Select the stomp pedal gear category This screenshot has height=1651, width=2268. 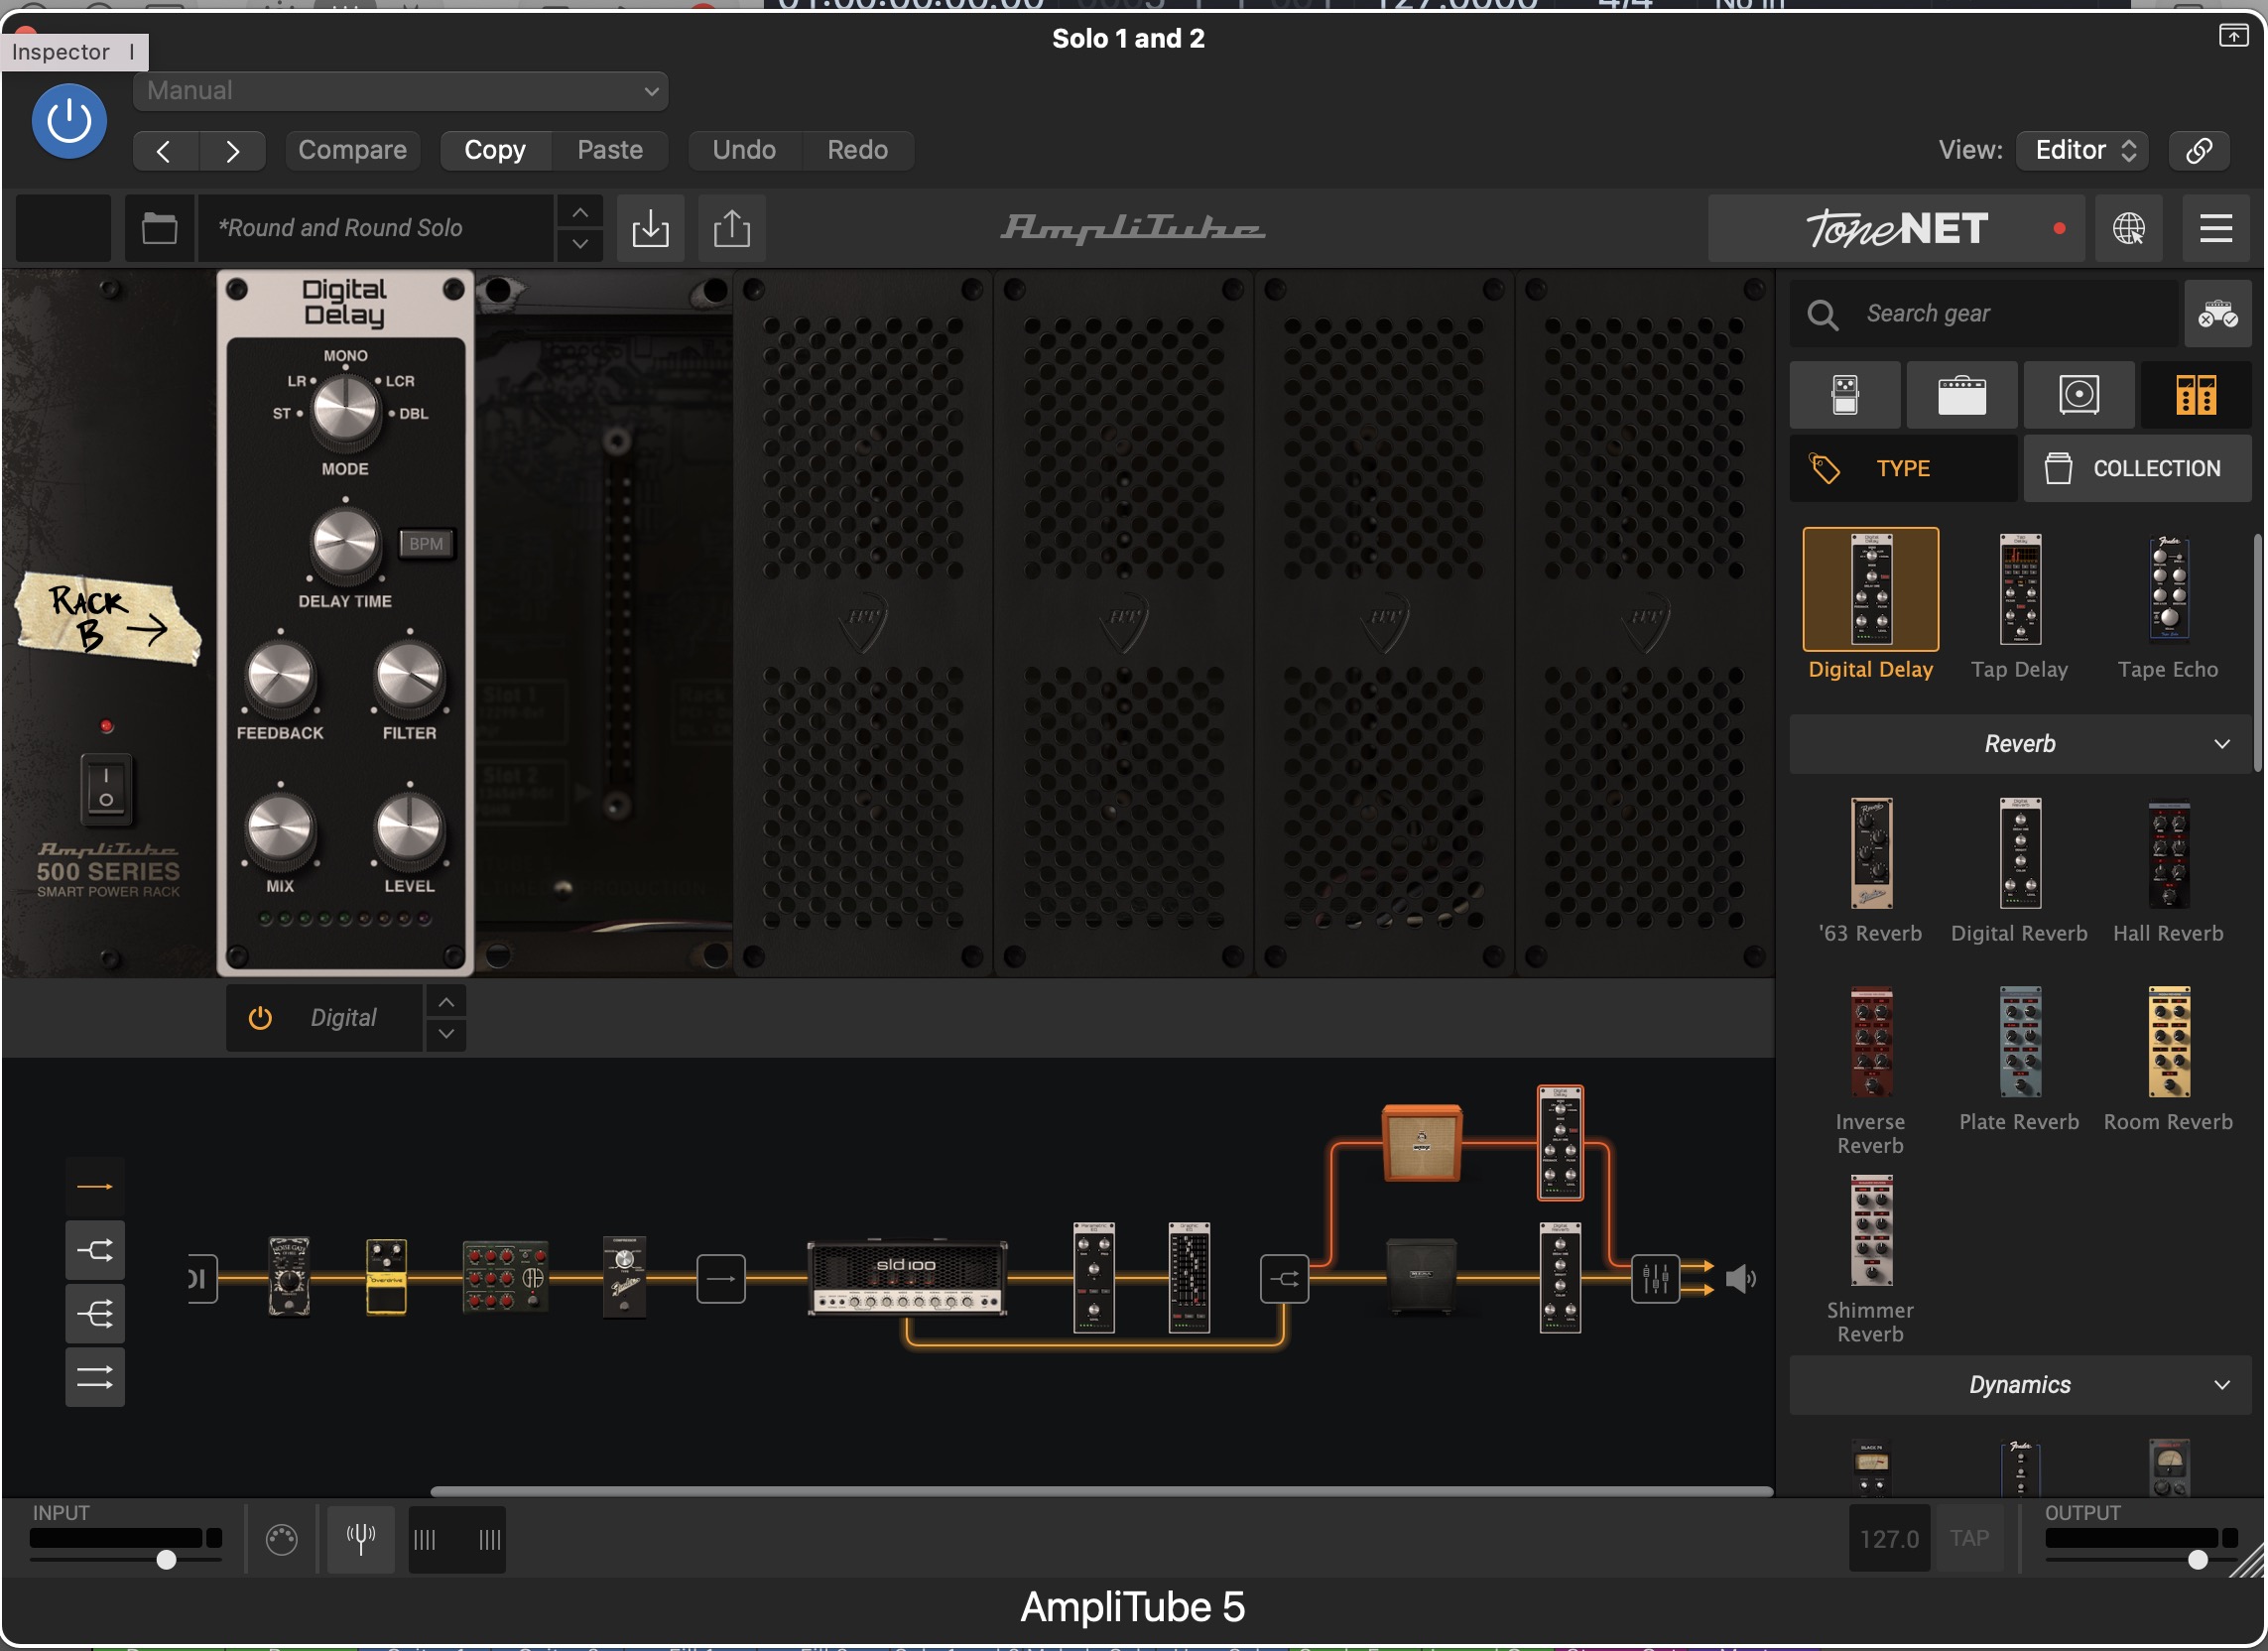(1845, 395)
